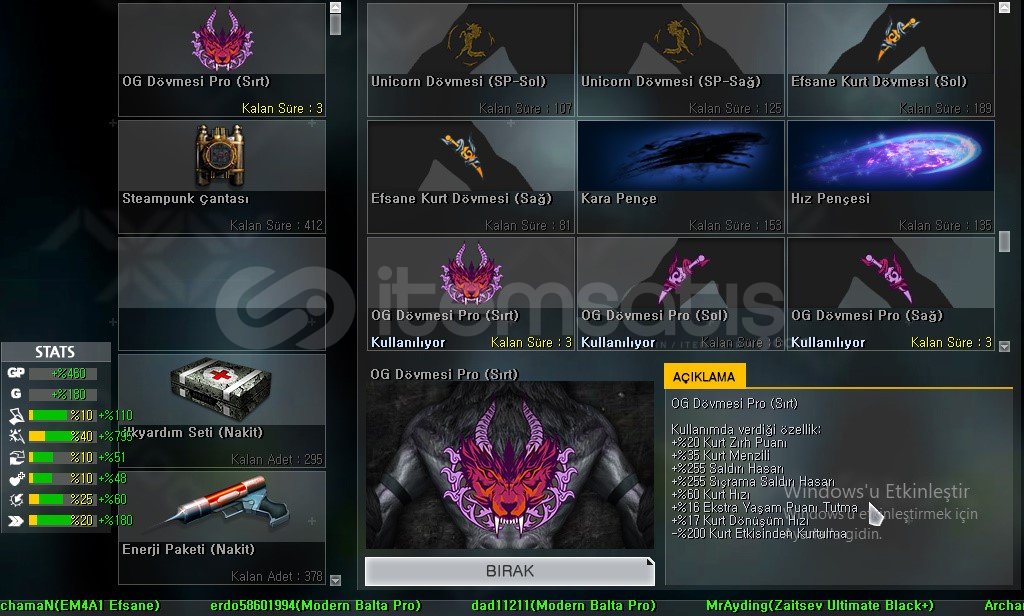Viewport: 1024px width, 616px height.
Task: Select the Steampunk çantası backpack item
Action: click(x=221, y=177)
